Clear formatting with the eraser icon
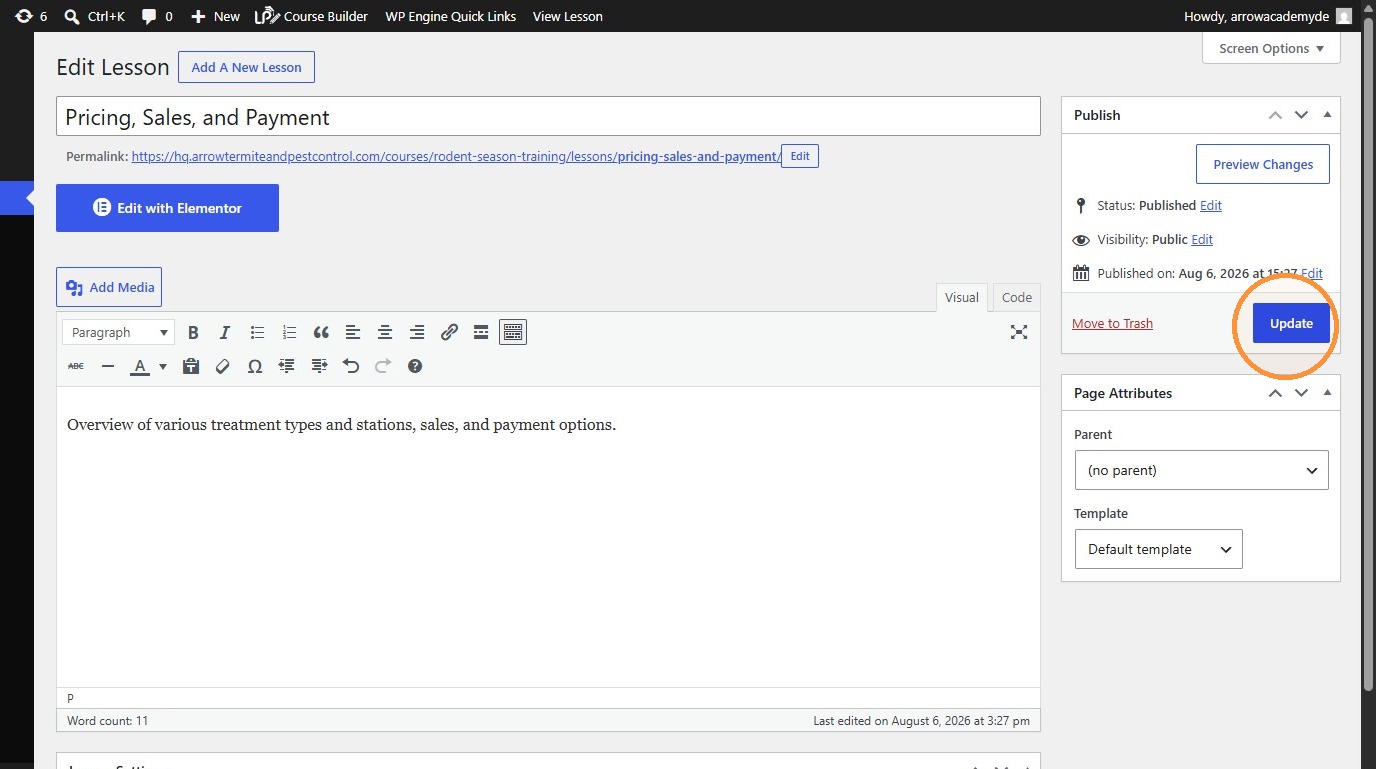Screen dimensions: 1376x769 [223, 366]
